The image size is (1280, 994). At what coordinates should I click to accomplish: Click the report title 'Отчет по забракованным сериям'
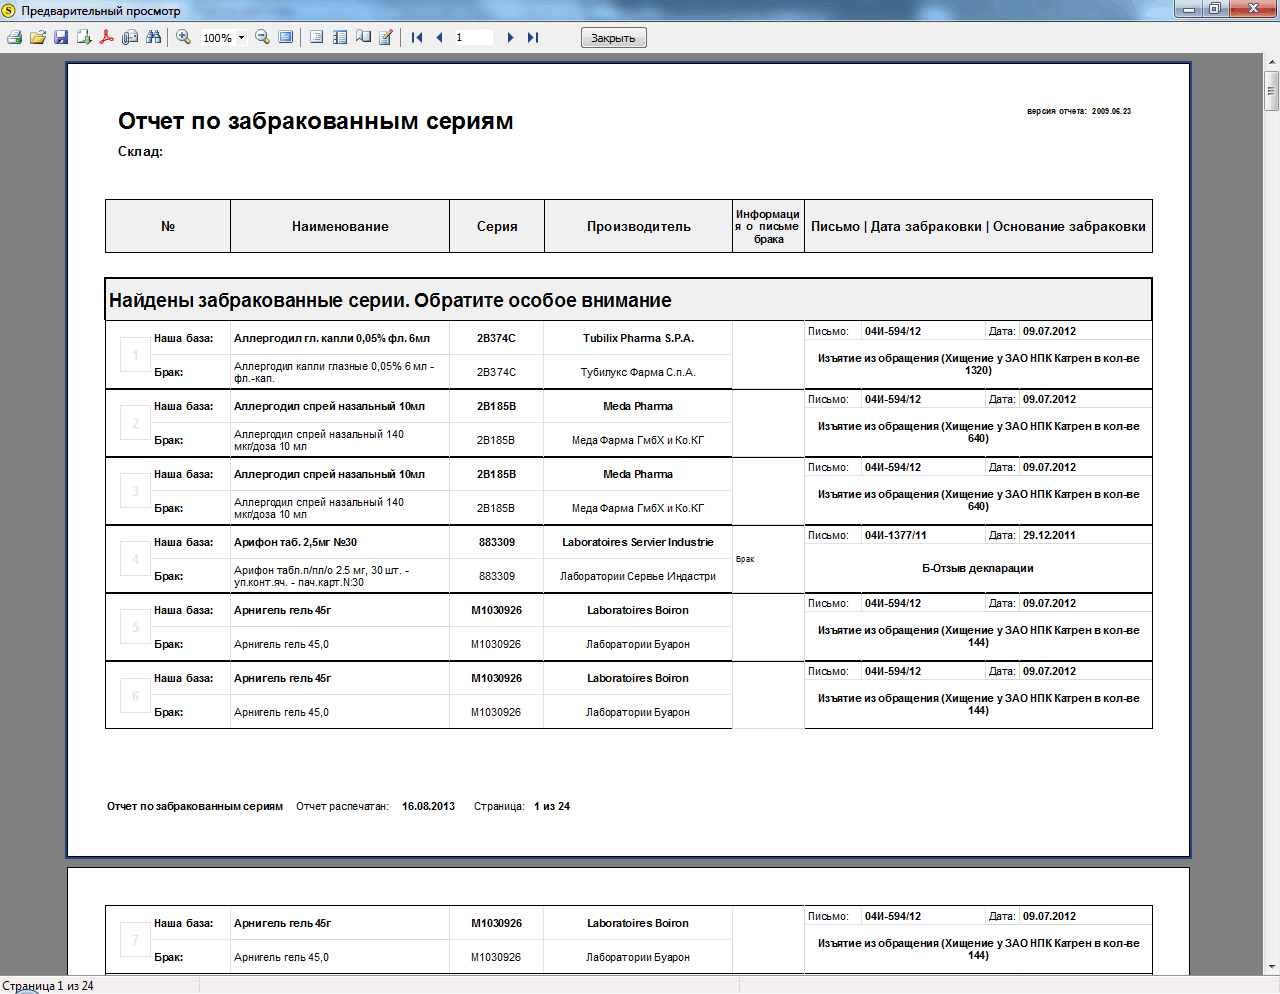(x=316, y=121)
